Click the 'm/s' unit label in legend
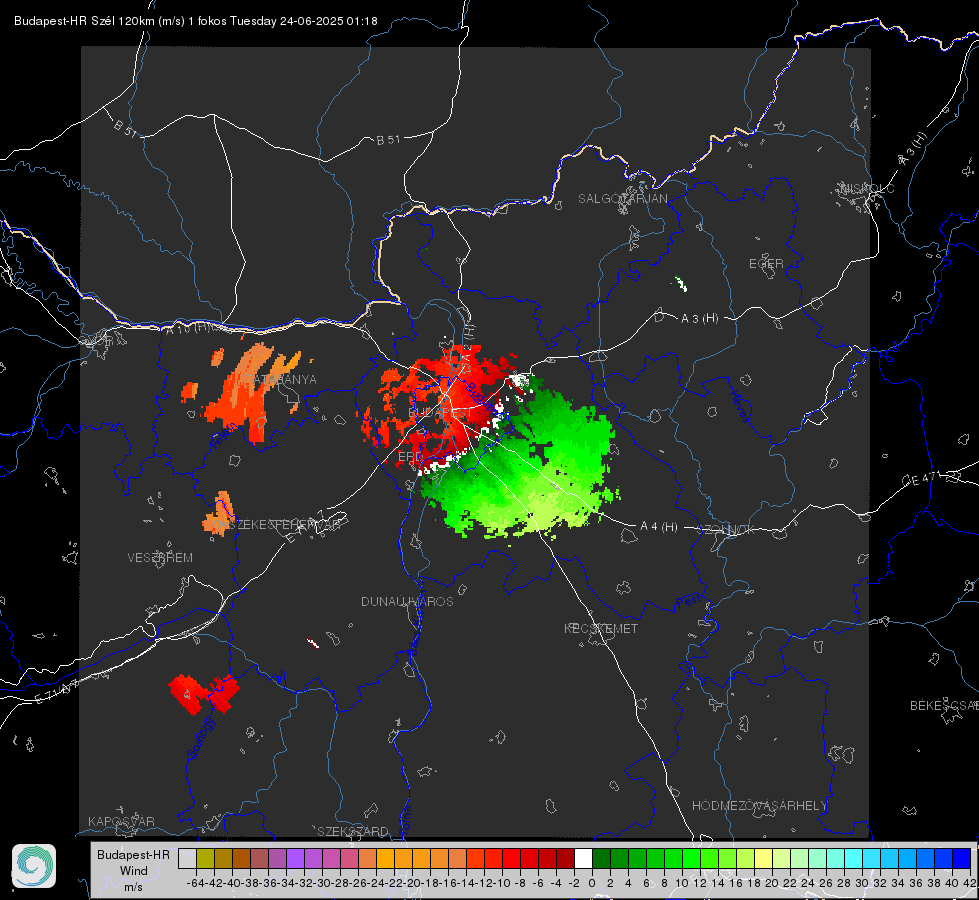Viewport: 979px width, 900px height. click(133, 887)
